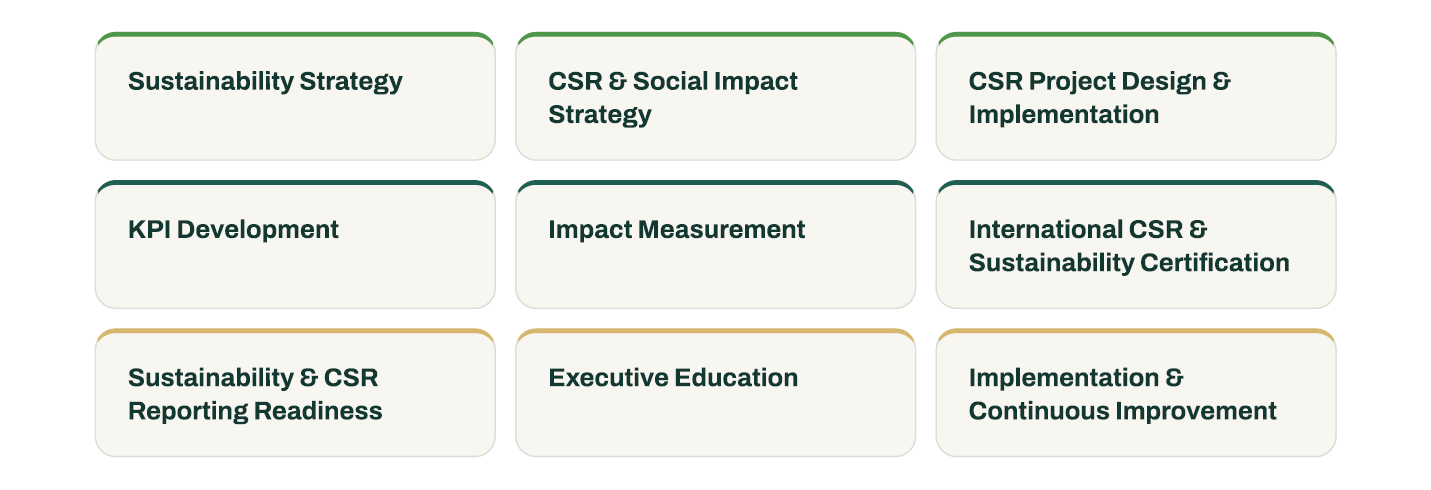The image size is (1431, 490).
Task: Click dark green accent bar above Impact Measurement
Action: pos(715,183)
